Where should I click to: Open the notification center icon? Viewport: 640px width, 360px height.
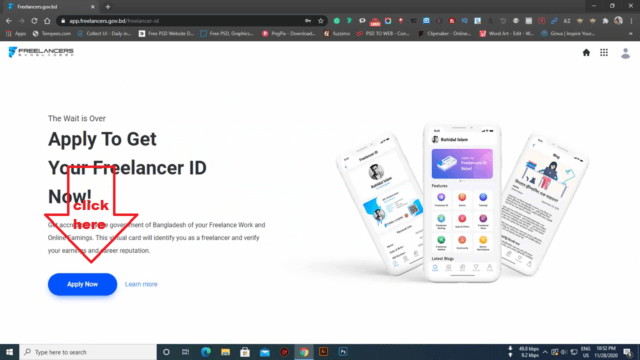pyautogui.click(x=628, y=352)
